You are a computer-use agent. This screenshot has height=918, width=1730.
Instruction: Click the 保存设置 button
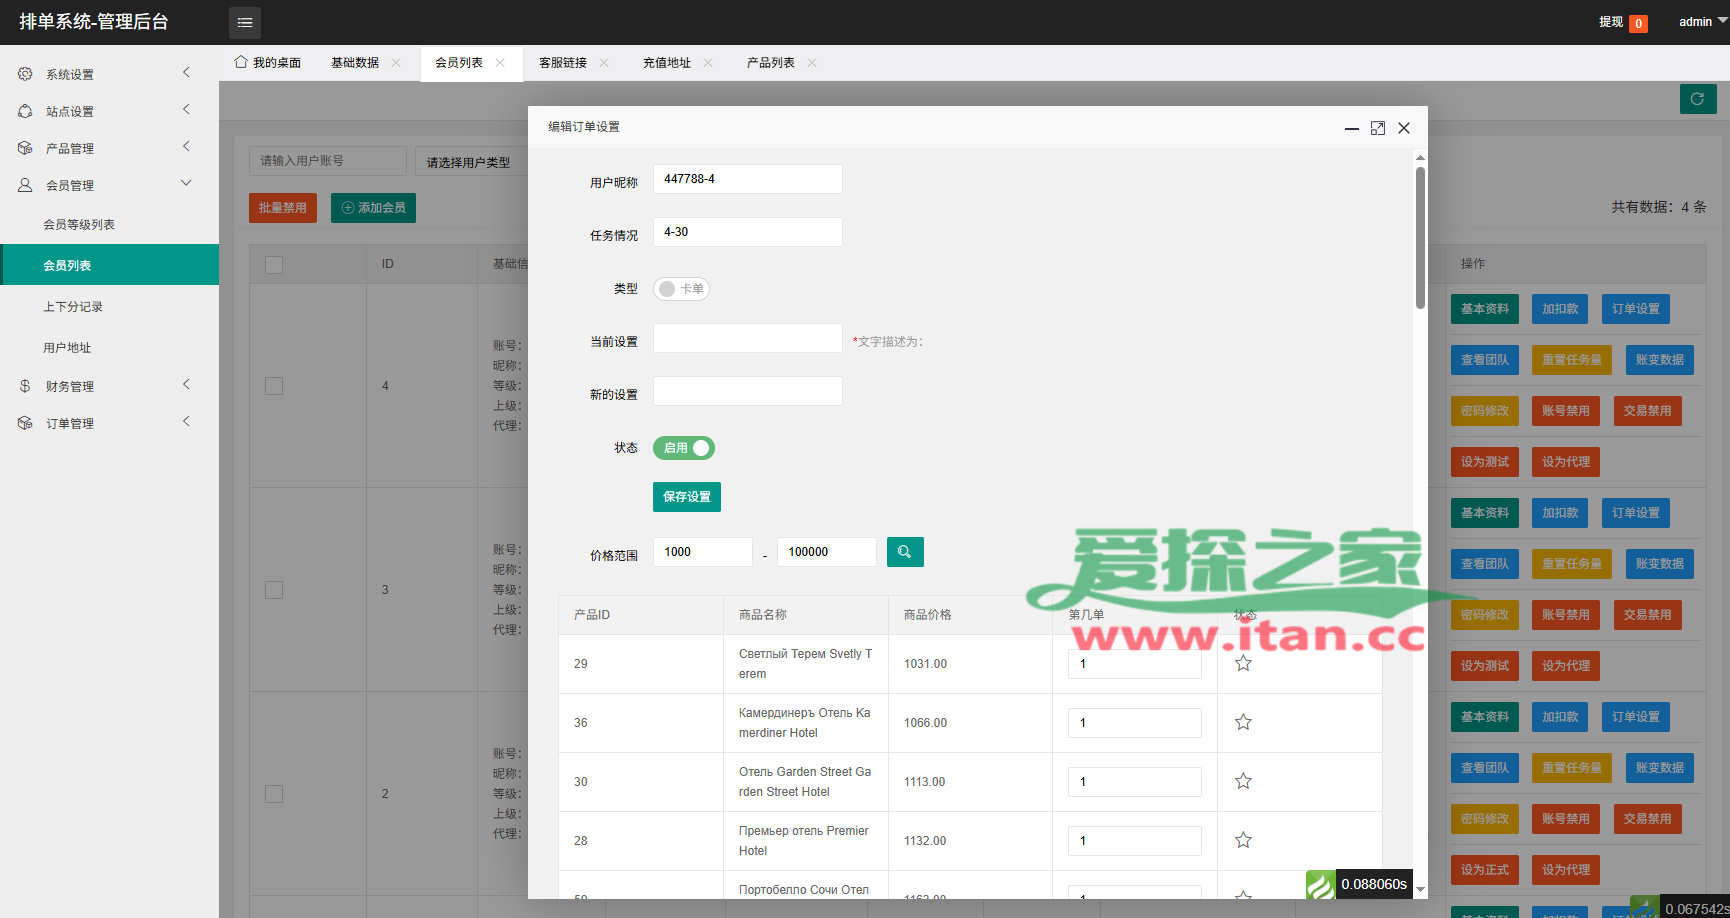point(687,497)
